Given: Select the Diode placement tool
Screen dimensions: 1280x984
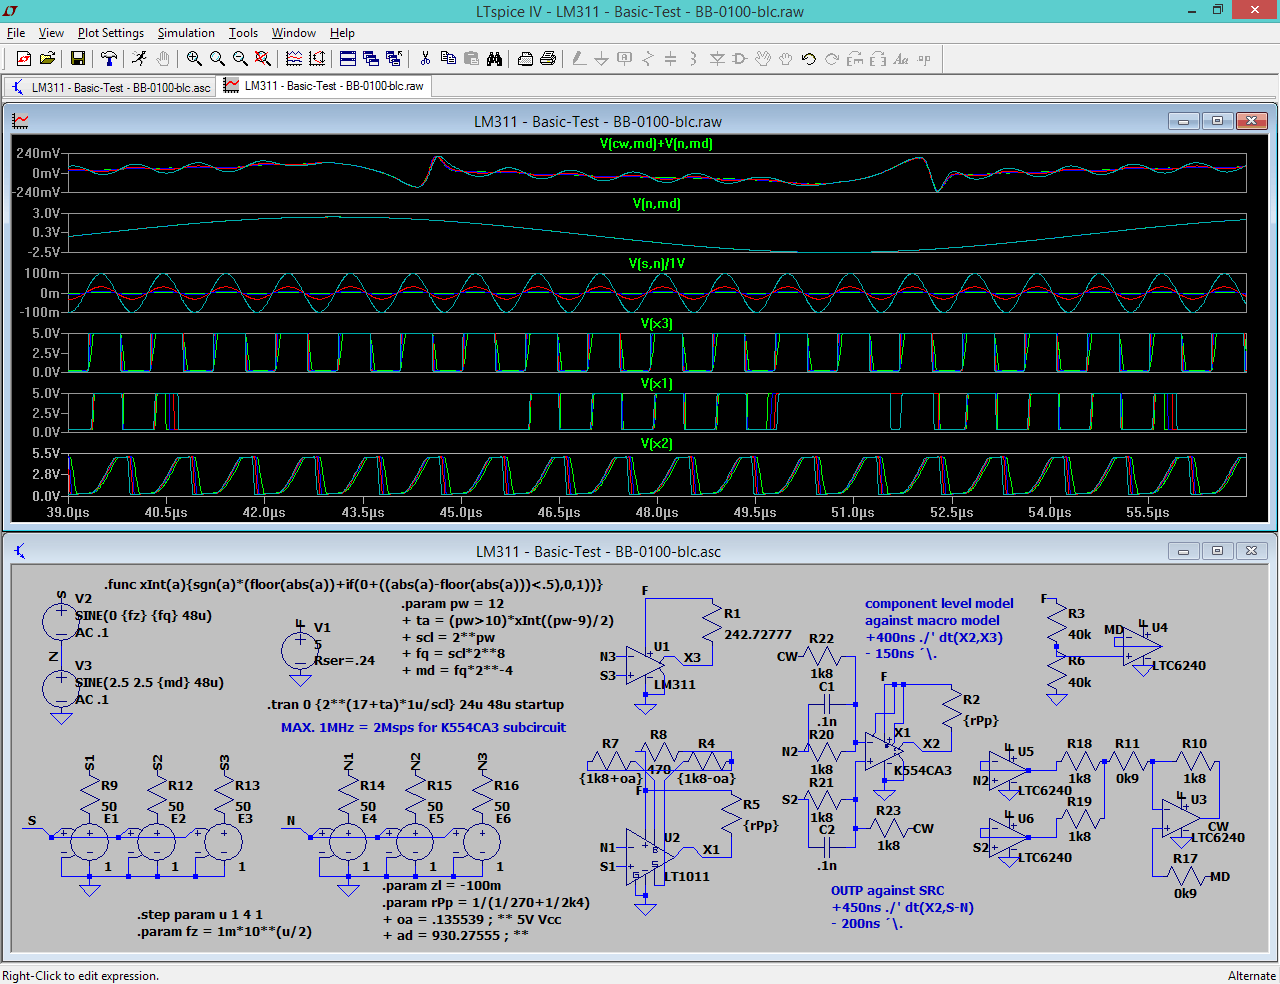Looking at the screenshot, I should (x=717, y=59).
